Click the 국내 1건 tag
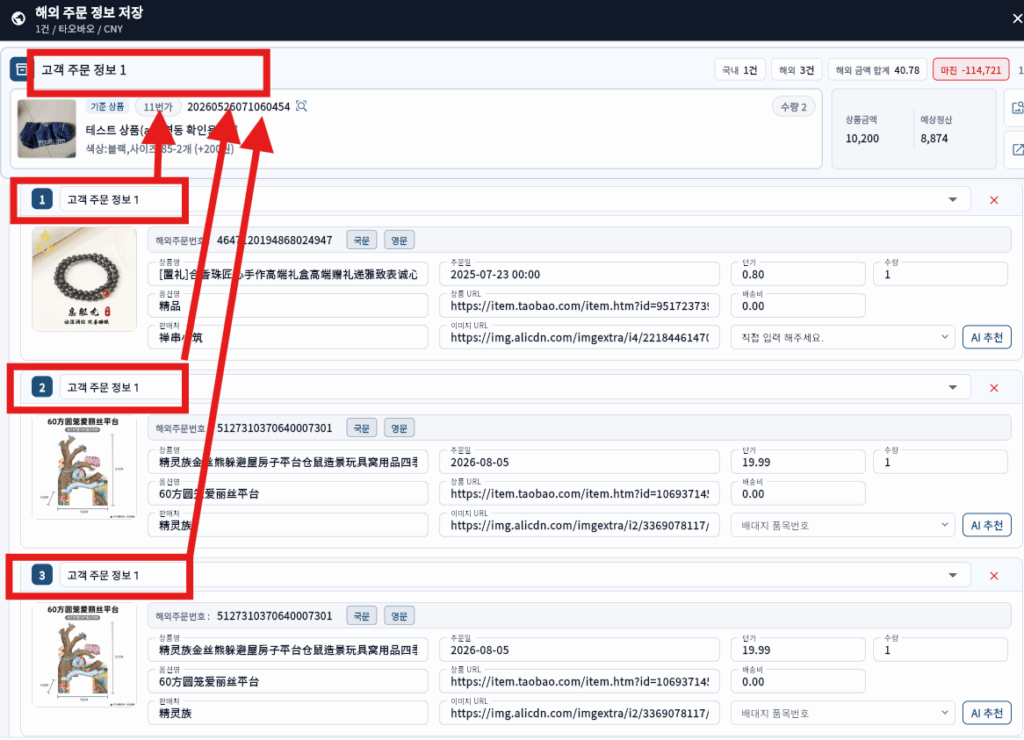The width and height of the screenshot is (1024, 740). (739, 70)
